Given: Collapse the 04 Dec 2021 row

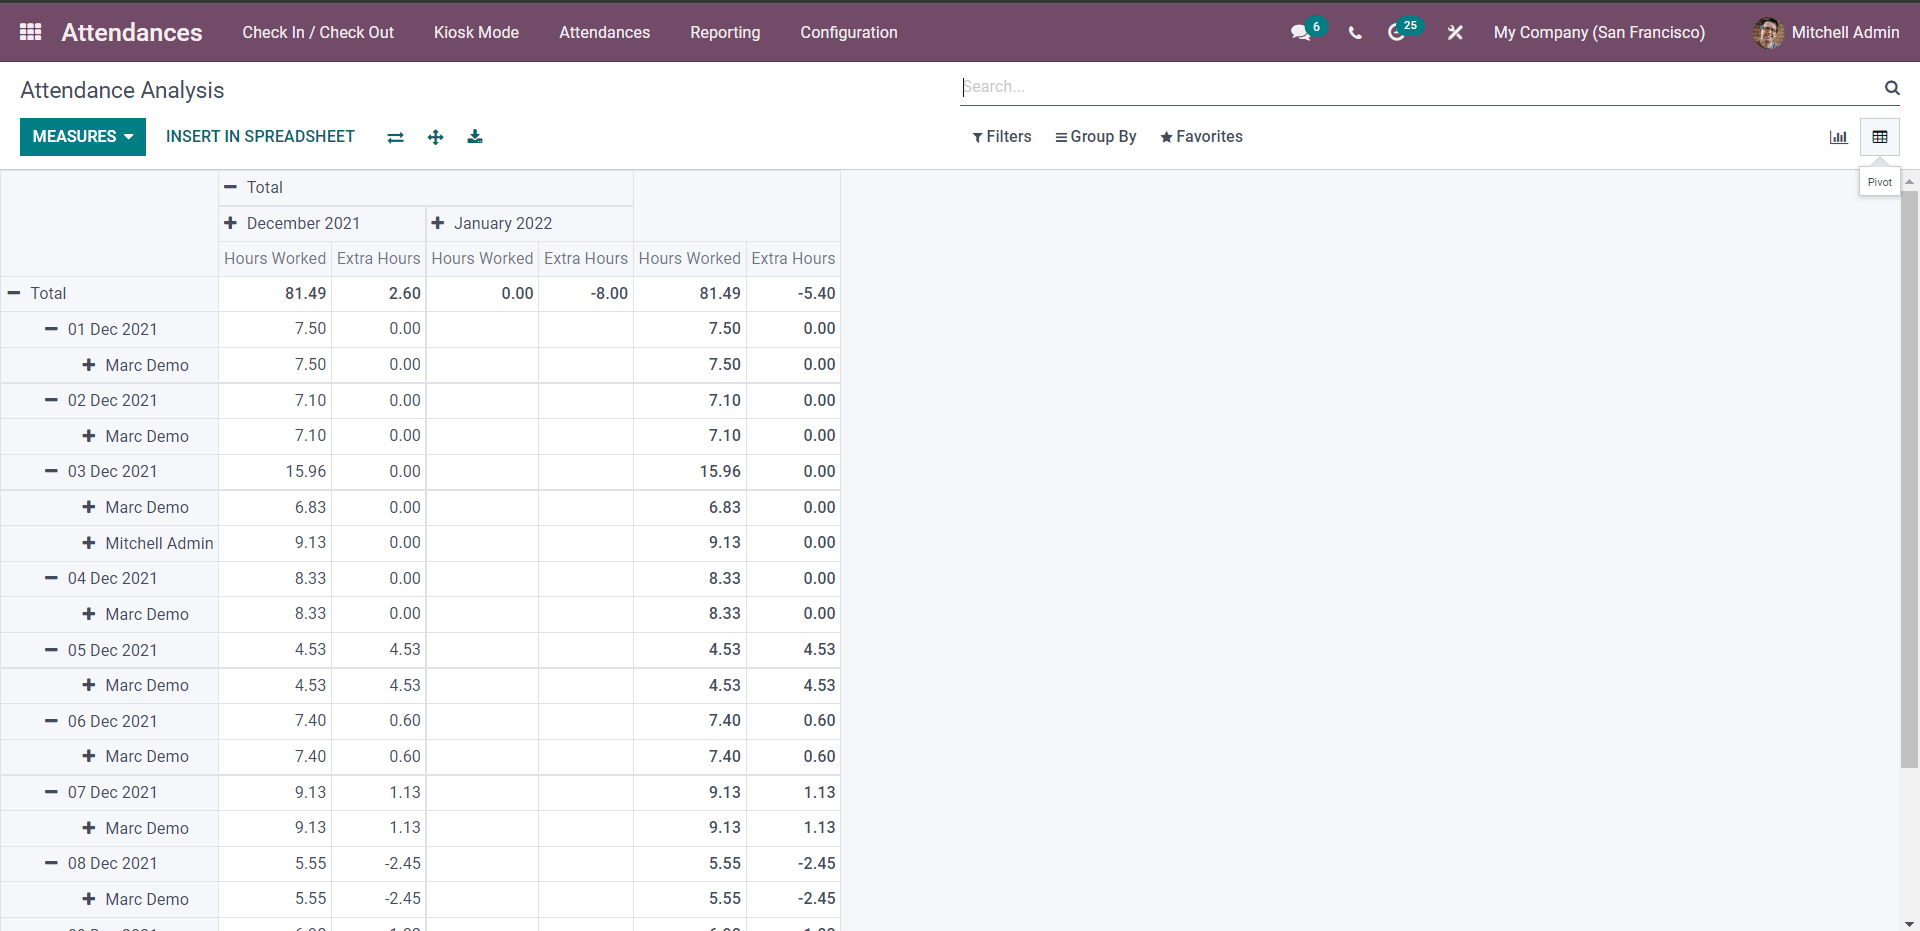Looking at the screenshot, I should click(x=109, y=579).
